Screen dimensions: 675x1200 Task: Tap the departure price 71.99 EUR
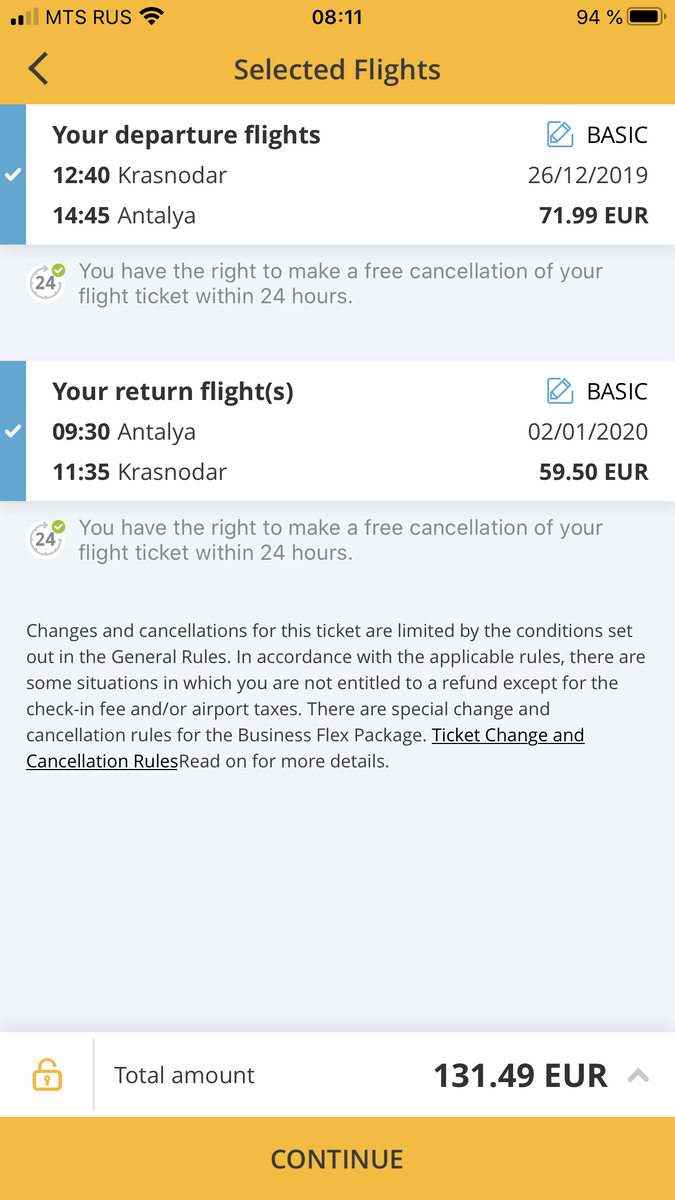click(x=594, y=215)
